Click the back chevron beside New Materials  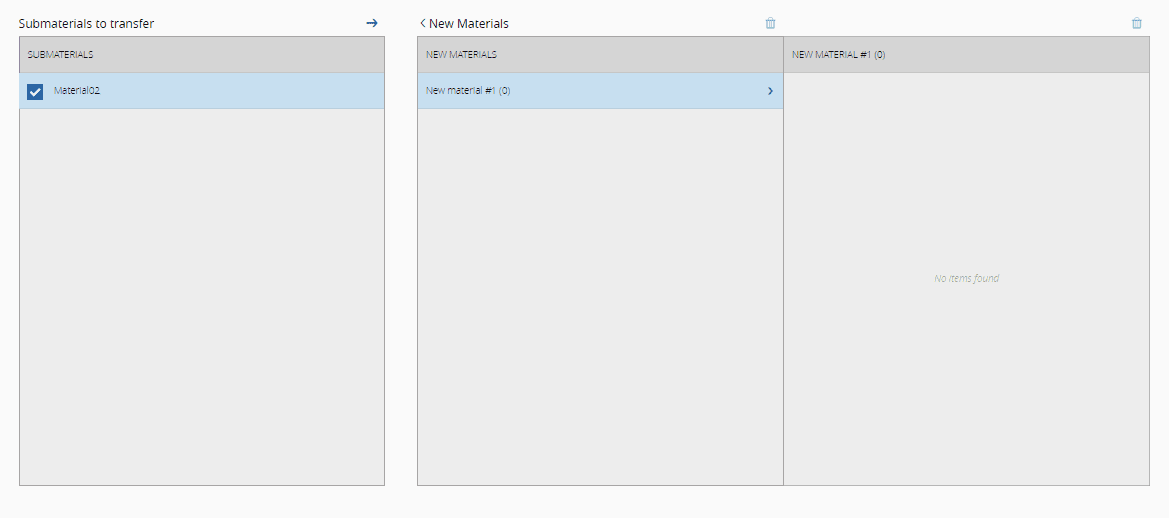point(423,23)
